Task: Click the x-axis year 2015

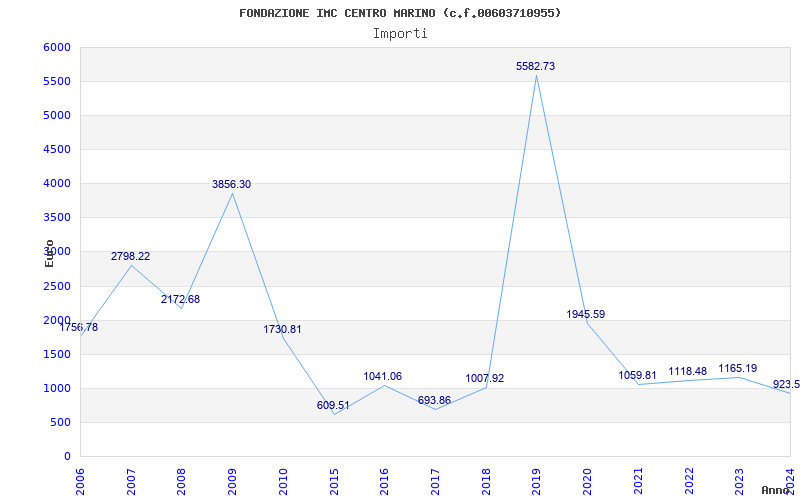Action: pos(334,482)
